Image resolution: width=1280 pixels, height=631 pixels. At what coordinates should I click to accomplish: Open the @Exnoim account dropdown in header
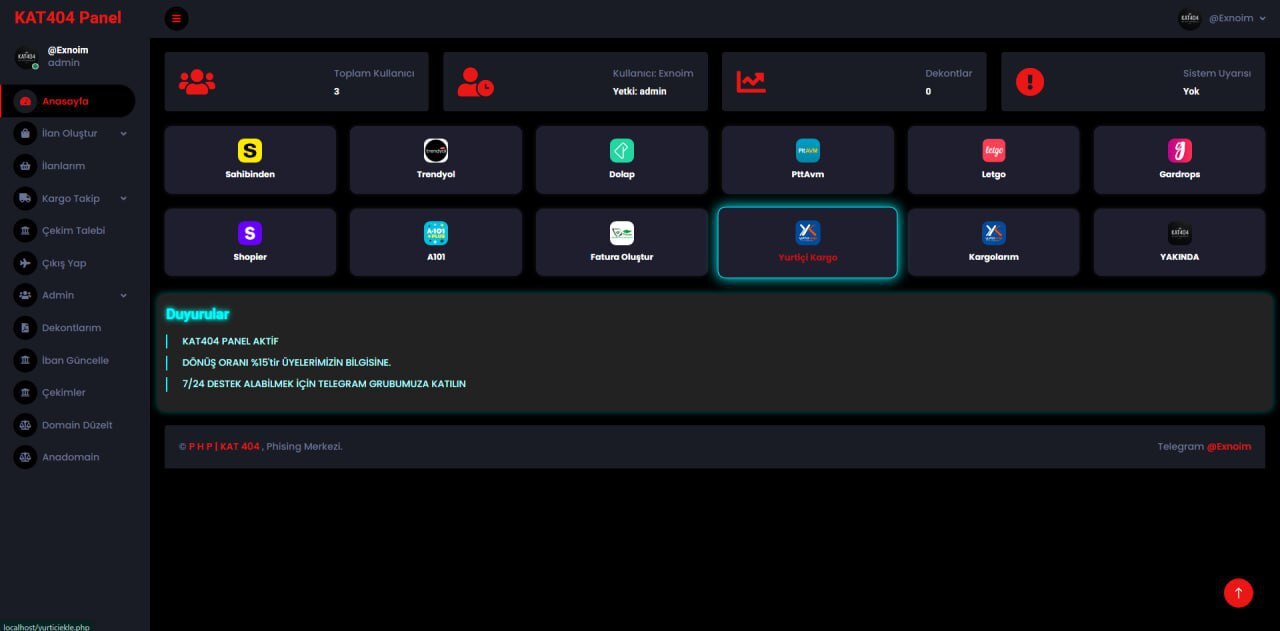1223,18
